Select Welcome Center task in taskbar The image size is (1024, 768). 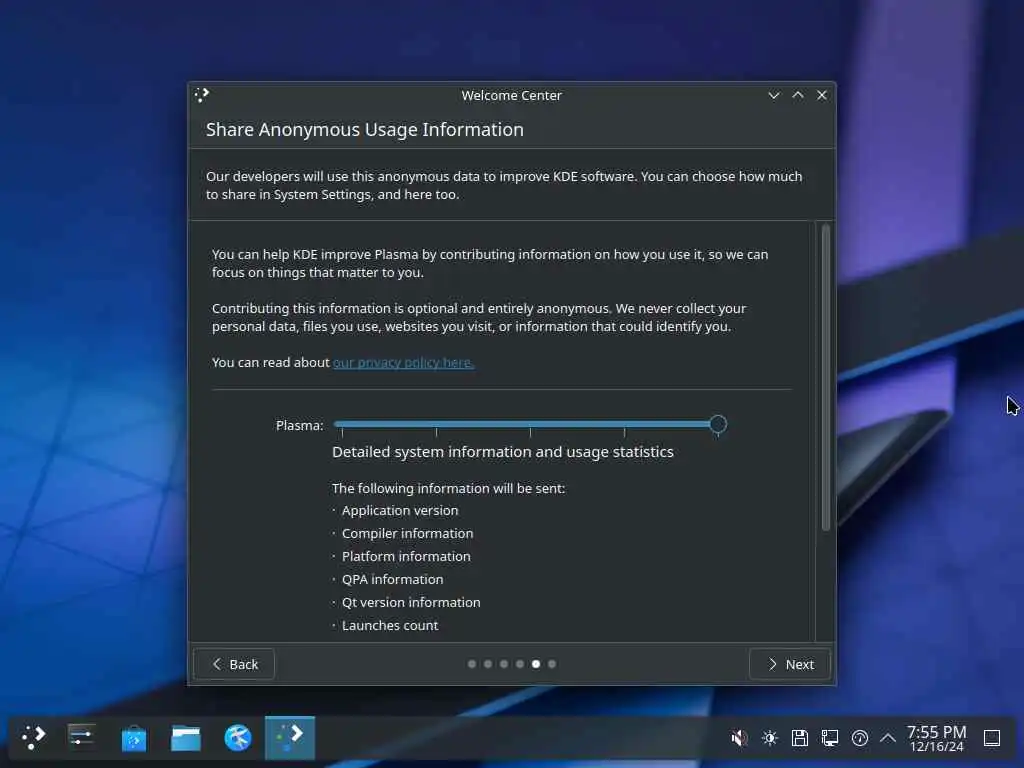(x=290, y=738)
